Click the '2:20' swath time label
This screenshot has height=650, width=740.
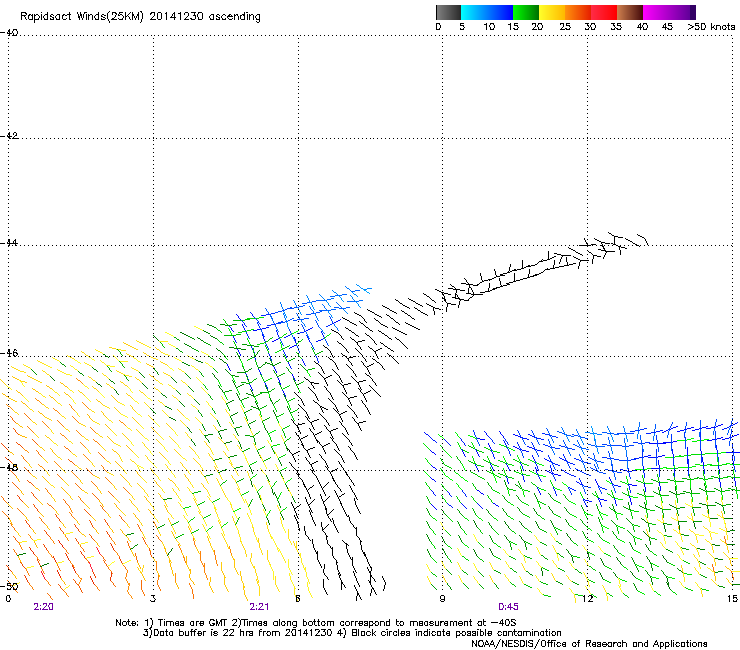pyautogui.click(x=43, y=607)
